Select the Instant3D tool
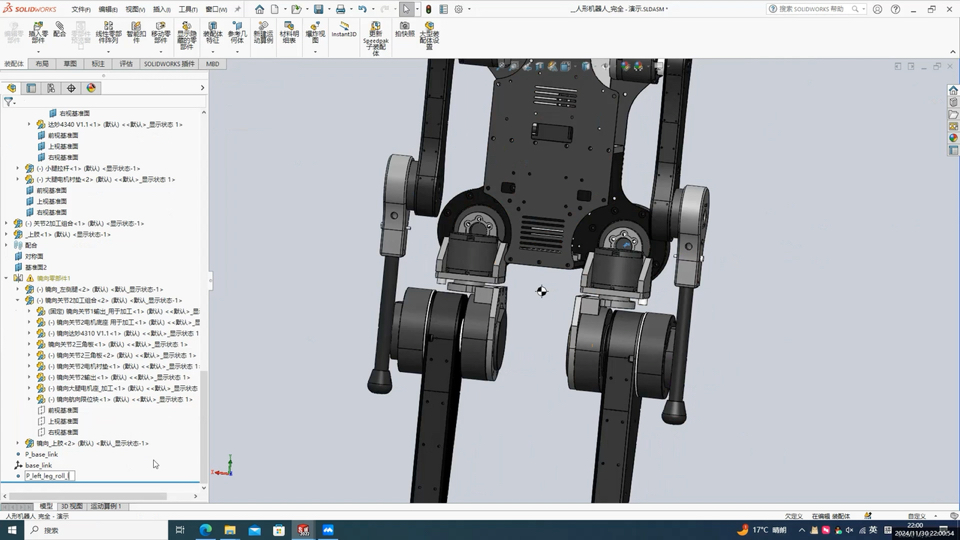 [x=344, y=29]
